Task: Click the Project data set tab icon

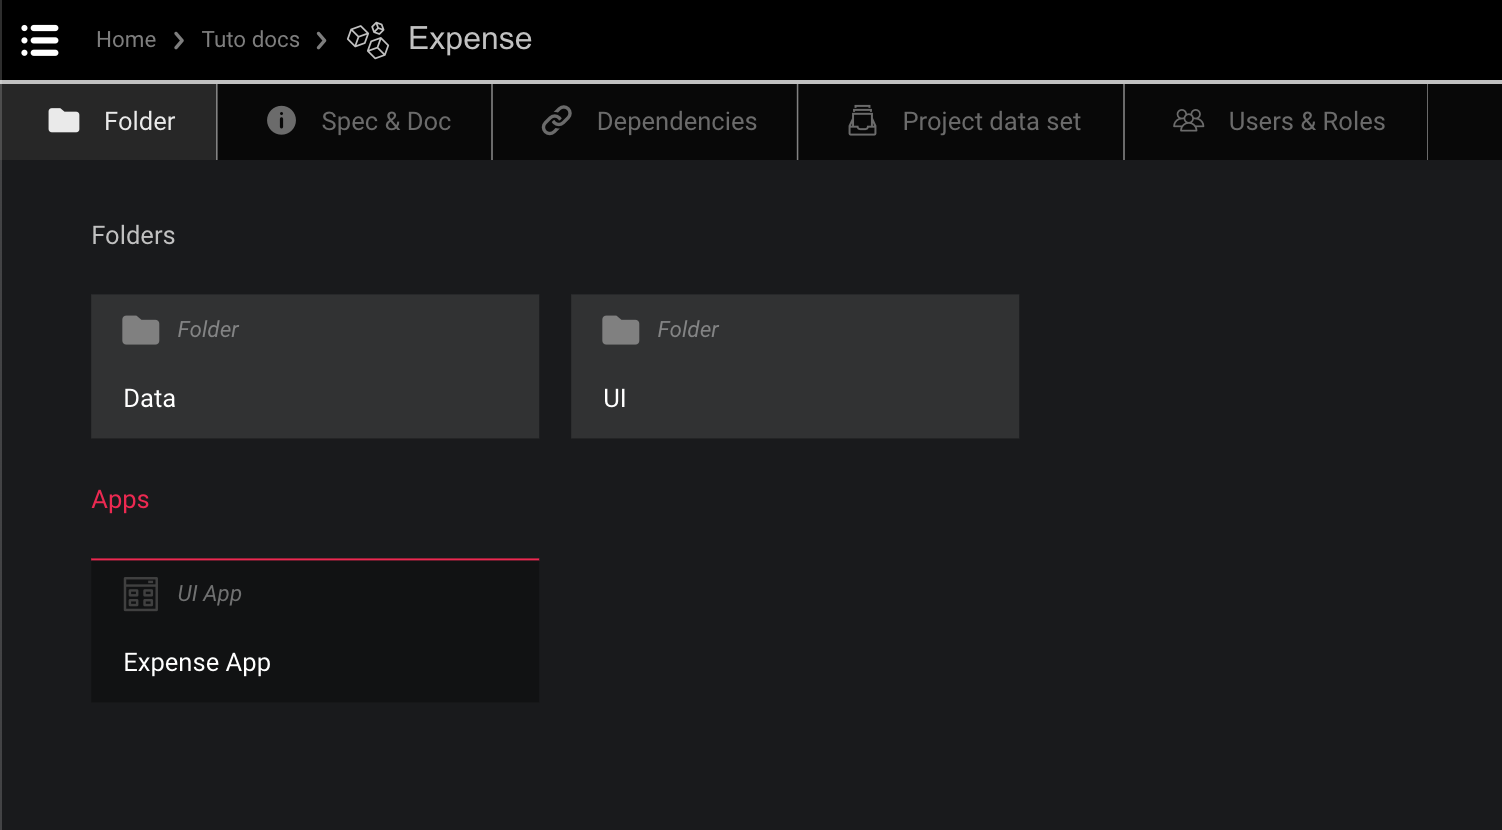Action: pyautogui.click(x=863, y=120)
